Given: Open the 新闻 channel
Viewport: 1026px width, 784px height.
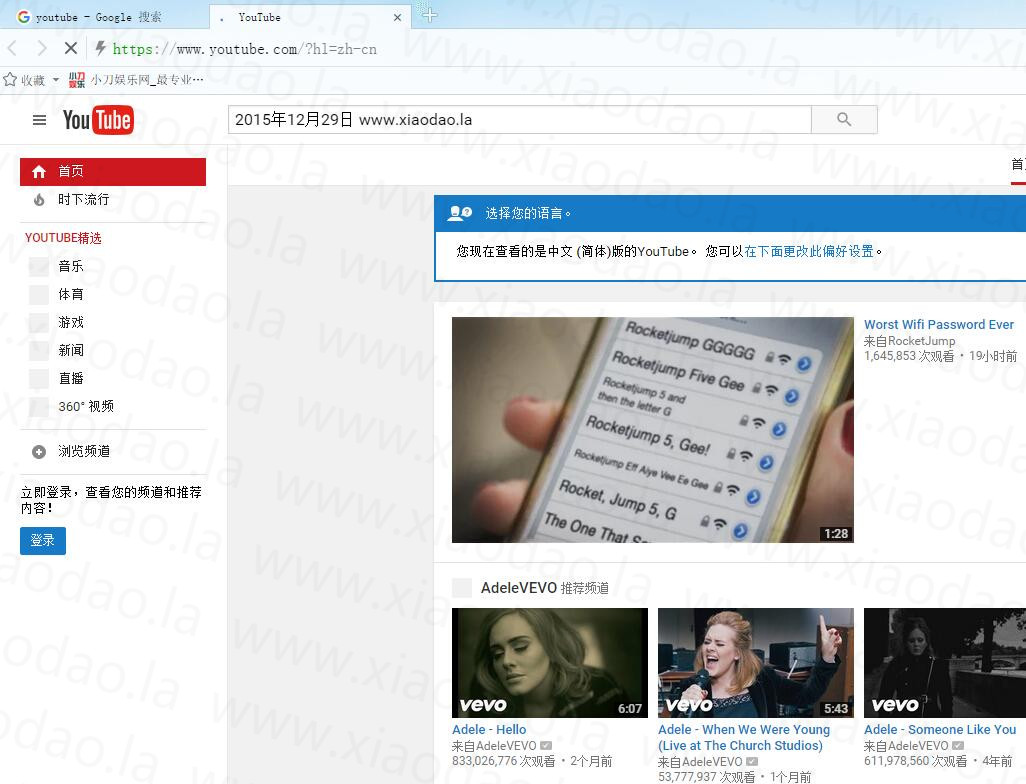Looking at the screenshot, I should click(71, 350).
